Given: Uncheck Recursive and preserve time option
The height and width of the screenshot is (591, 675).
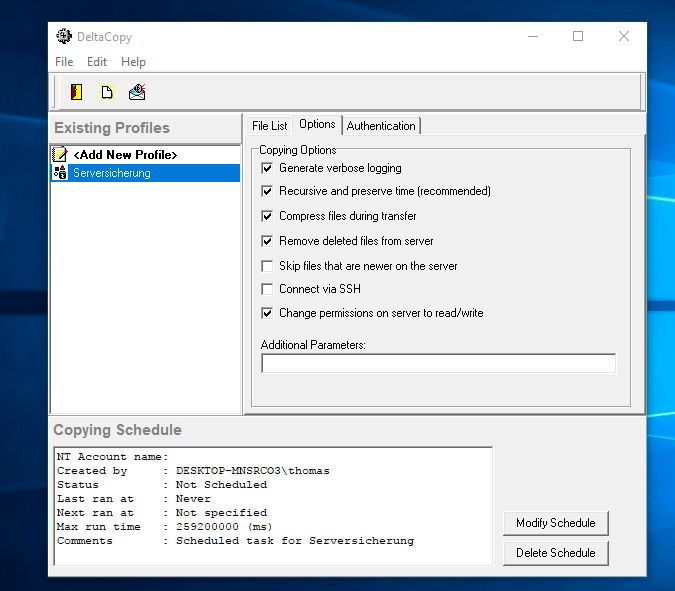Looking at the screenshot, I should tap(267, 191).
